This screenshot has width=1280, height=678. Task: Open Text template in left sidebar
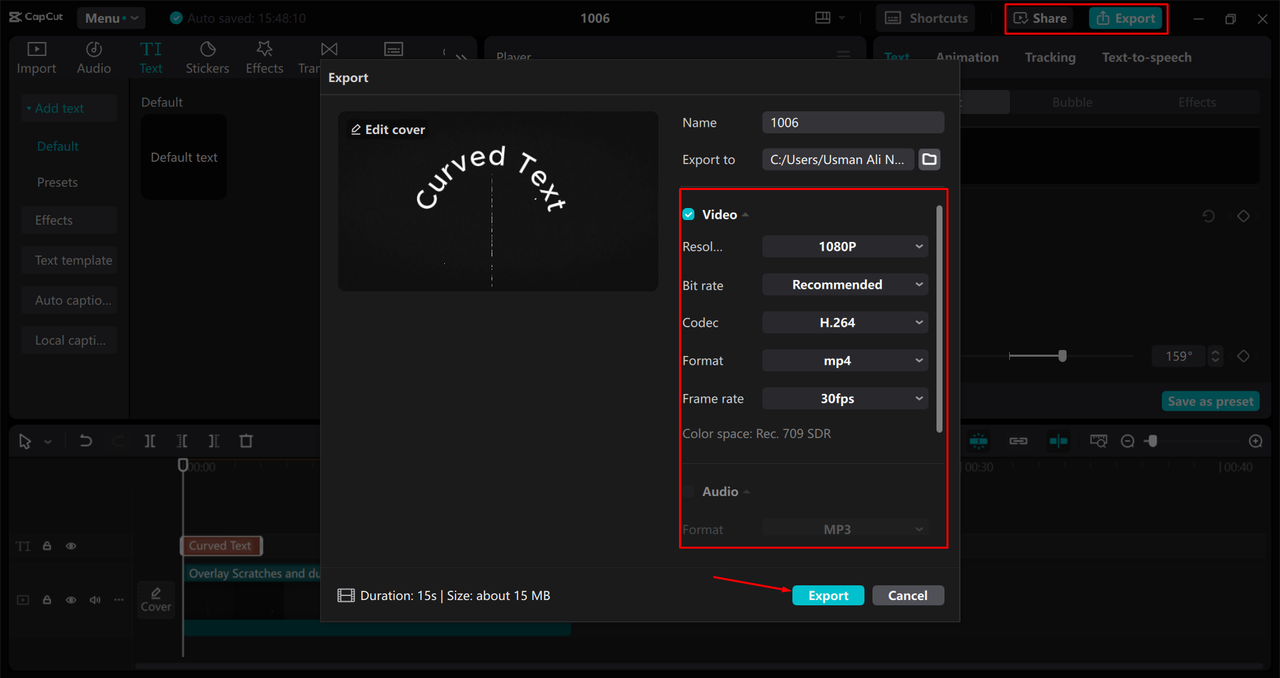point(70,260)
